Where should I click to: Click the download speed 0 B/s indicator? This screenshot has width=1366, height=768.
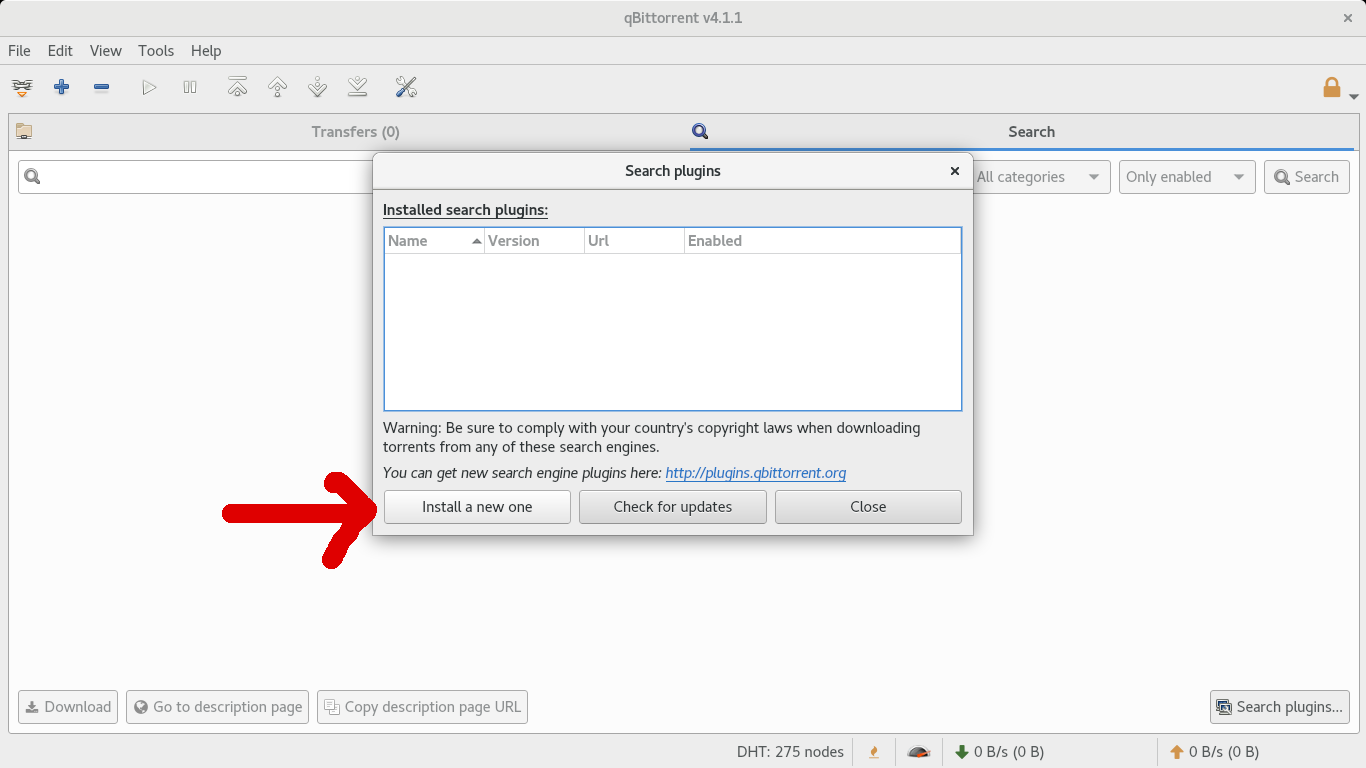[x=1000, y=752]
